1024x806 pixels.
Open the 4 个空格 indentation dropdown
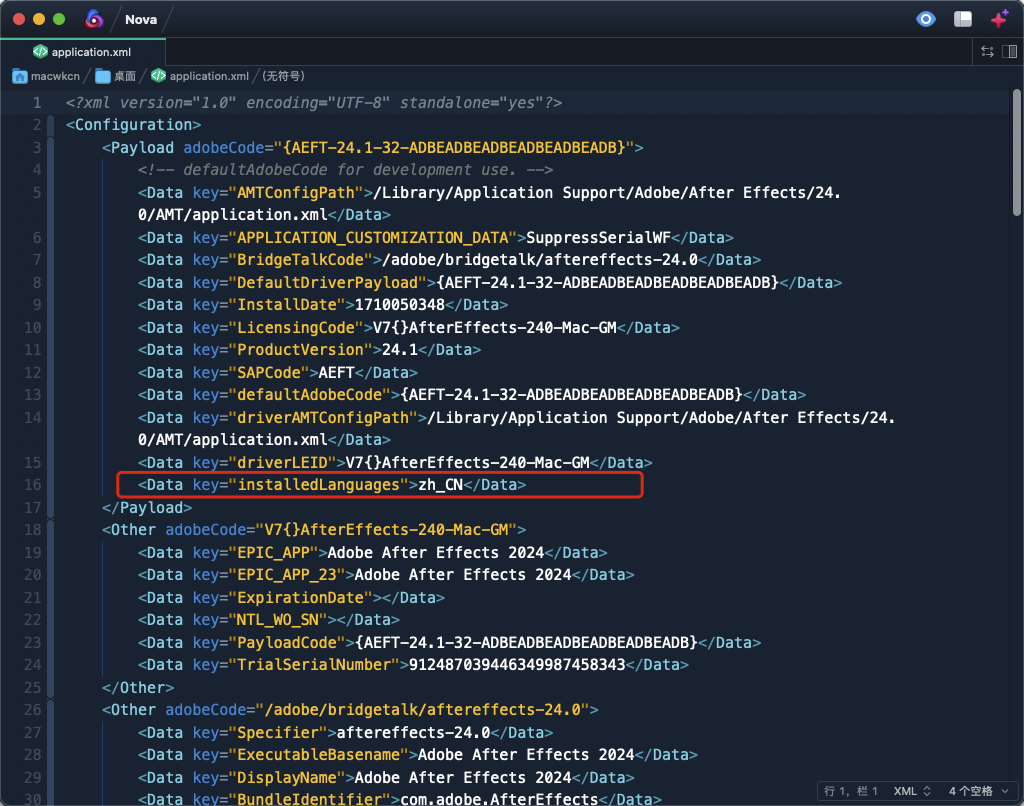[x=979, y=791]
